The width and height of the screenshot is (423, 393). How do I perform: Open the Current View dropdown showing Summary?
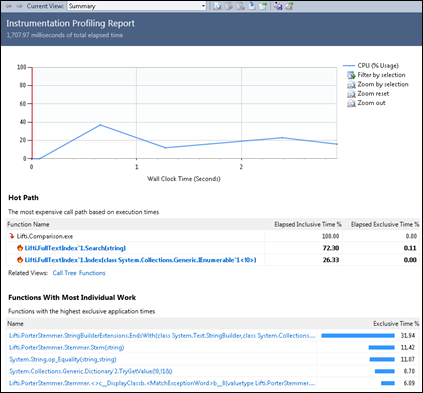pyautogui.click(x=137, y=6)
